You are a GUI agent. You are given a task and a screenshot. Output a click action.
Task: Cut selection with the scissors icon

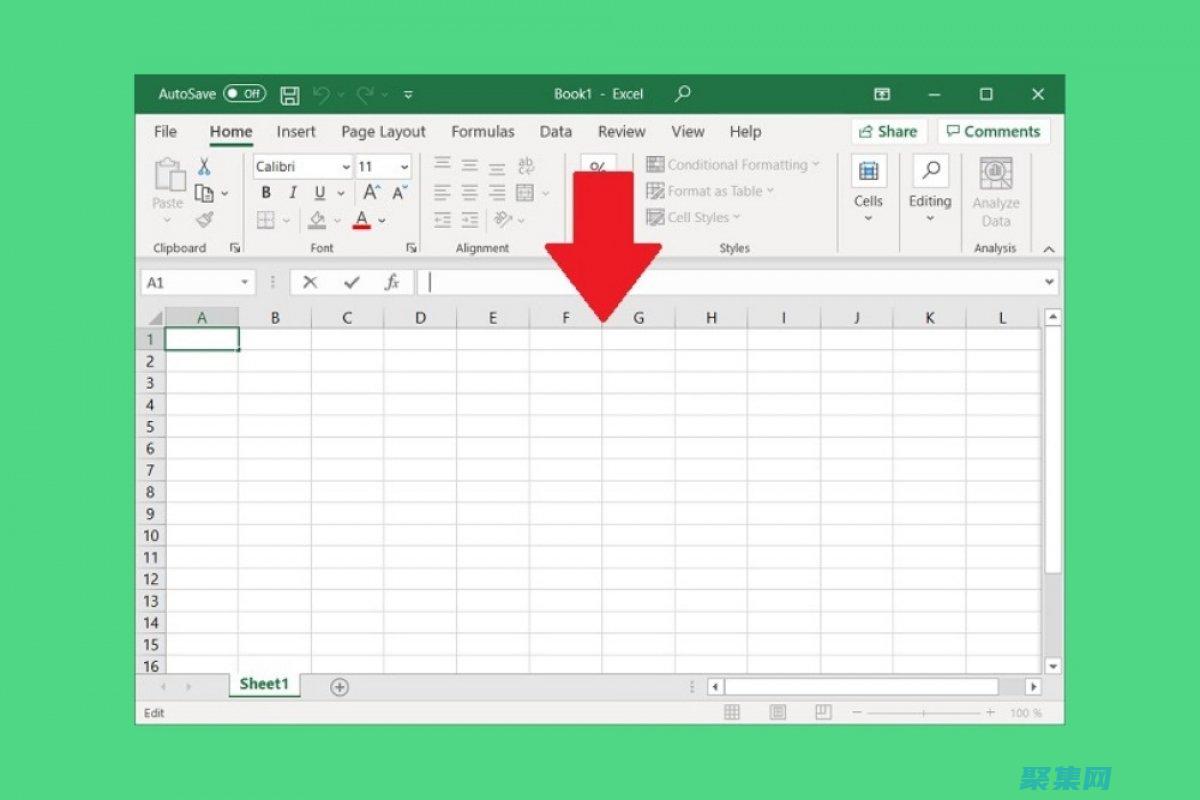[205, 166]
